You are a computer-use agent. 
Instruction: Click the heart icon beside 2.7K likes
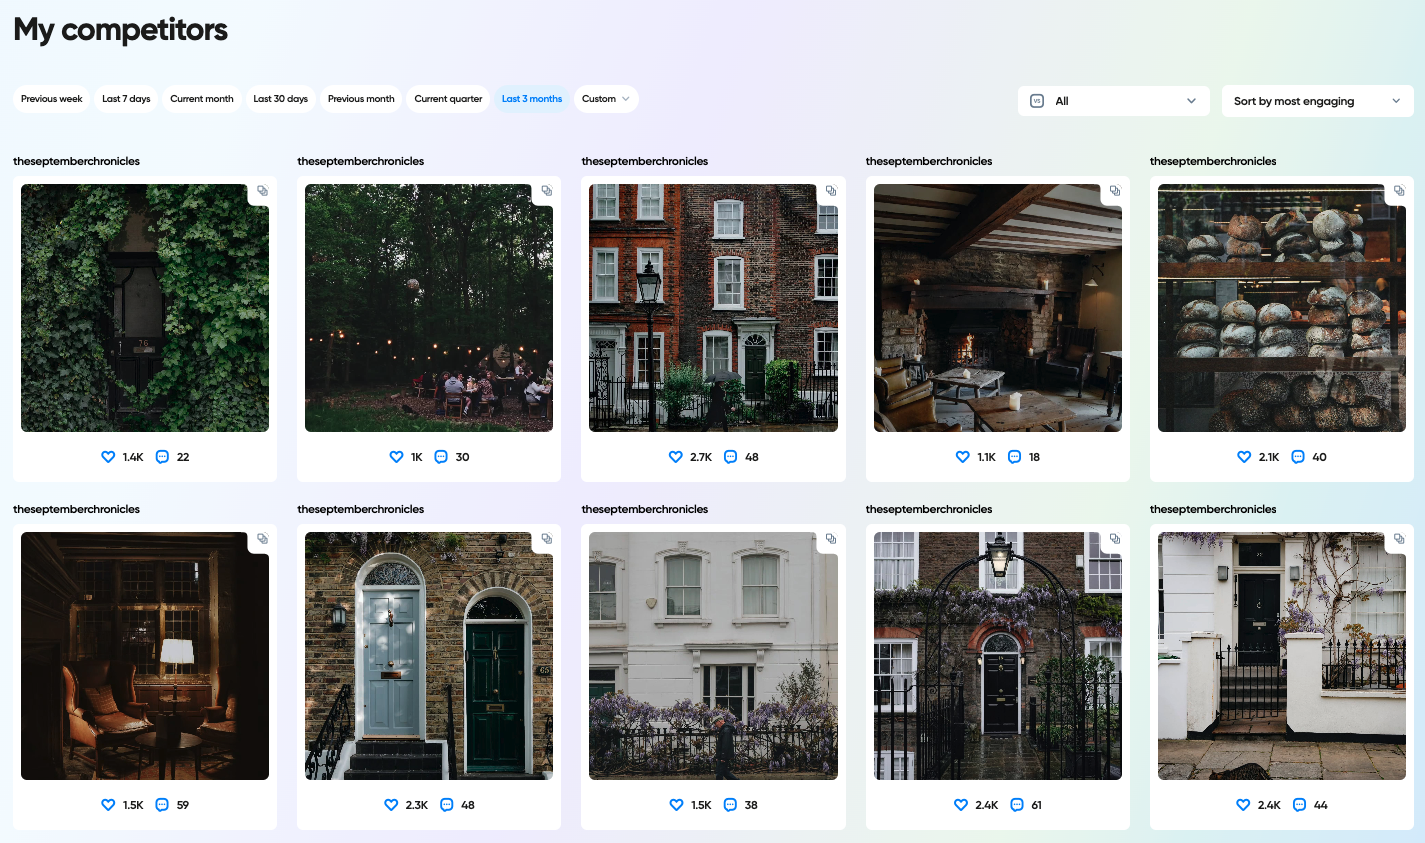[x=675, y=457]
